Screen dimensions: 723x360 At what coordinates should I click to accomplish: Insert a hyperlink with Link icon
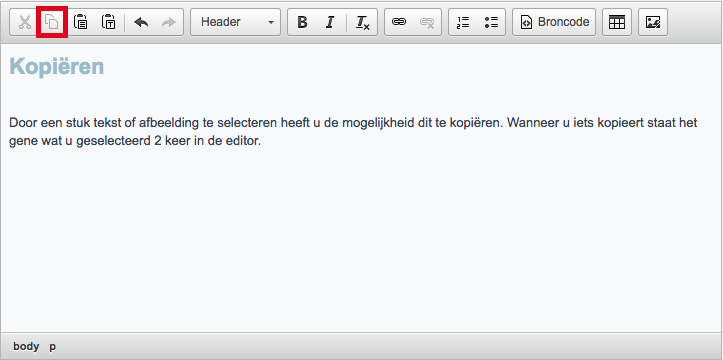tap(399, 22)
